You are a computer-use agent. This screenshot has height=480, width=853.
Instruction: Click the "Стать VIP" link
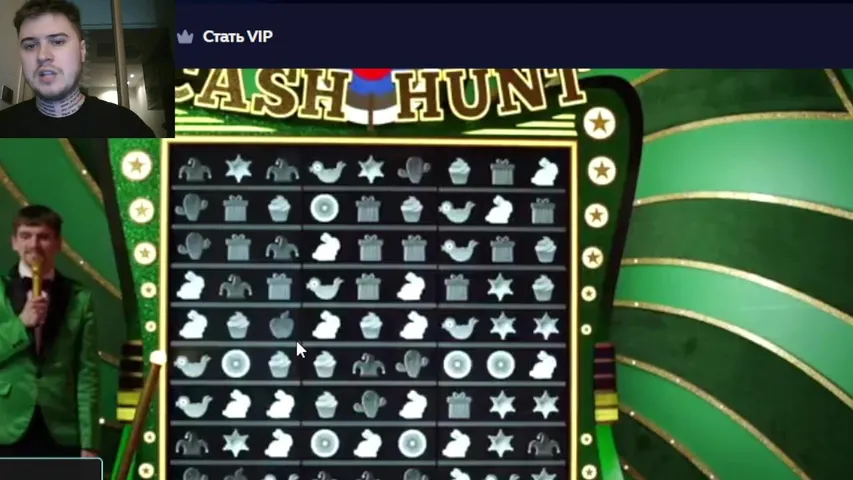point(237,36)
